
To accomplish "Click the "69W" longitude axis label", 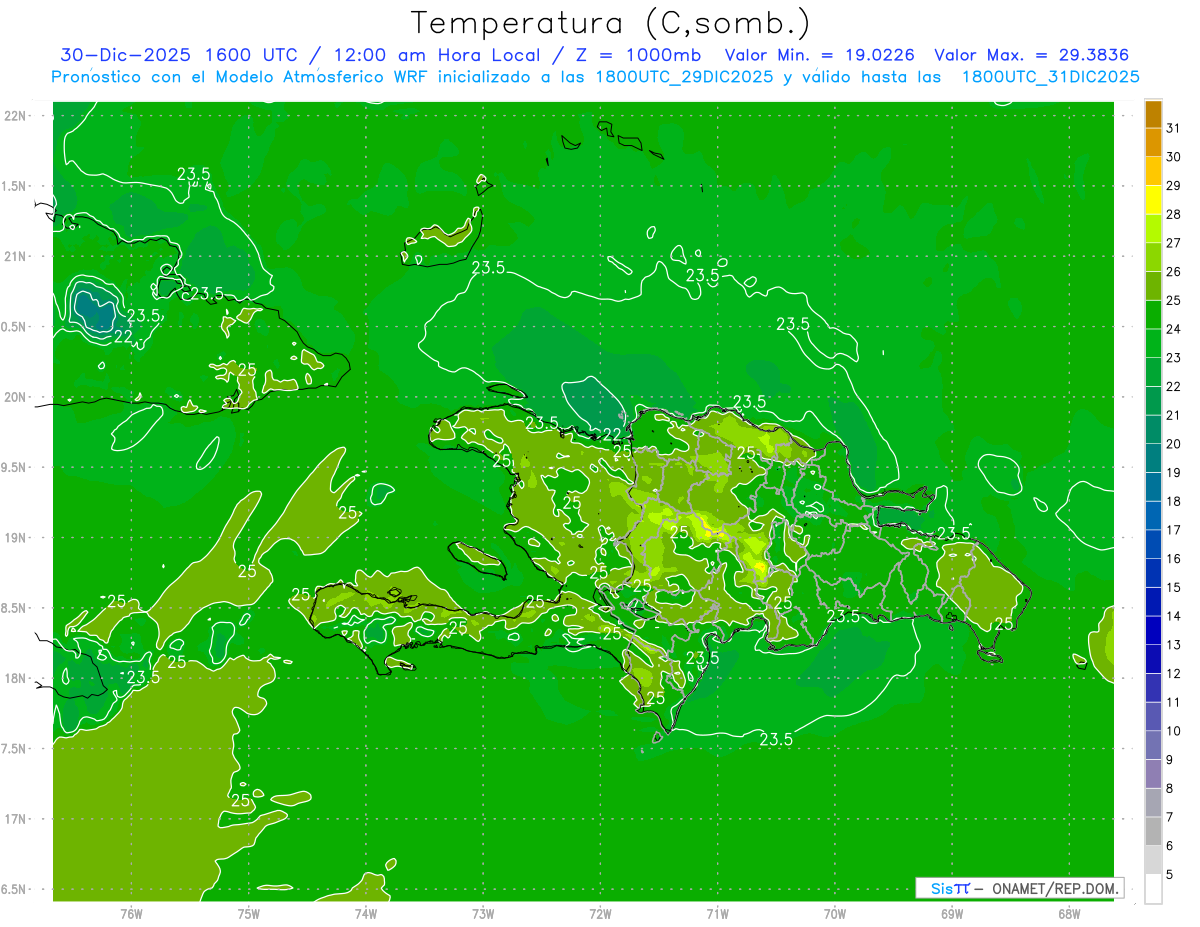I will [x=951, y=914].
